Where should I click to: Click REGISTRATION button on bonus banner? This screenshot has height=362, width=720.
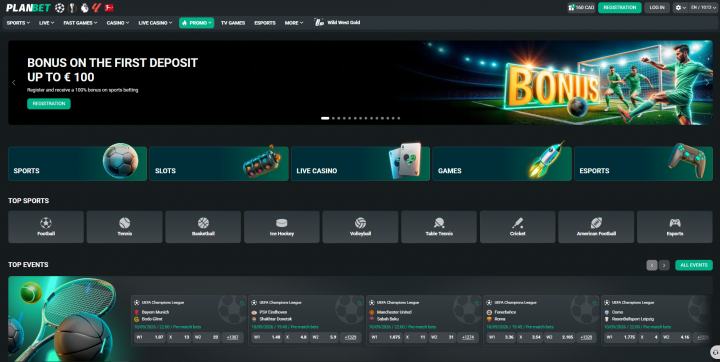coord(49,104)
